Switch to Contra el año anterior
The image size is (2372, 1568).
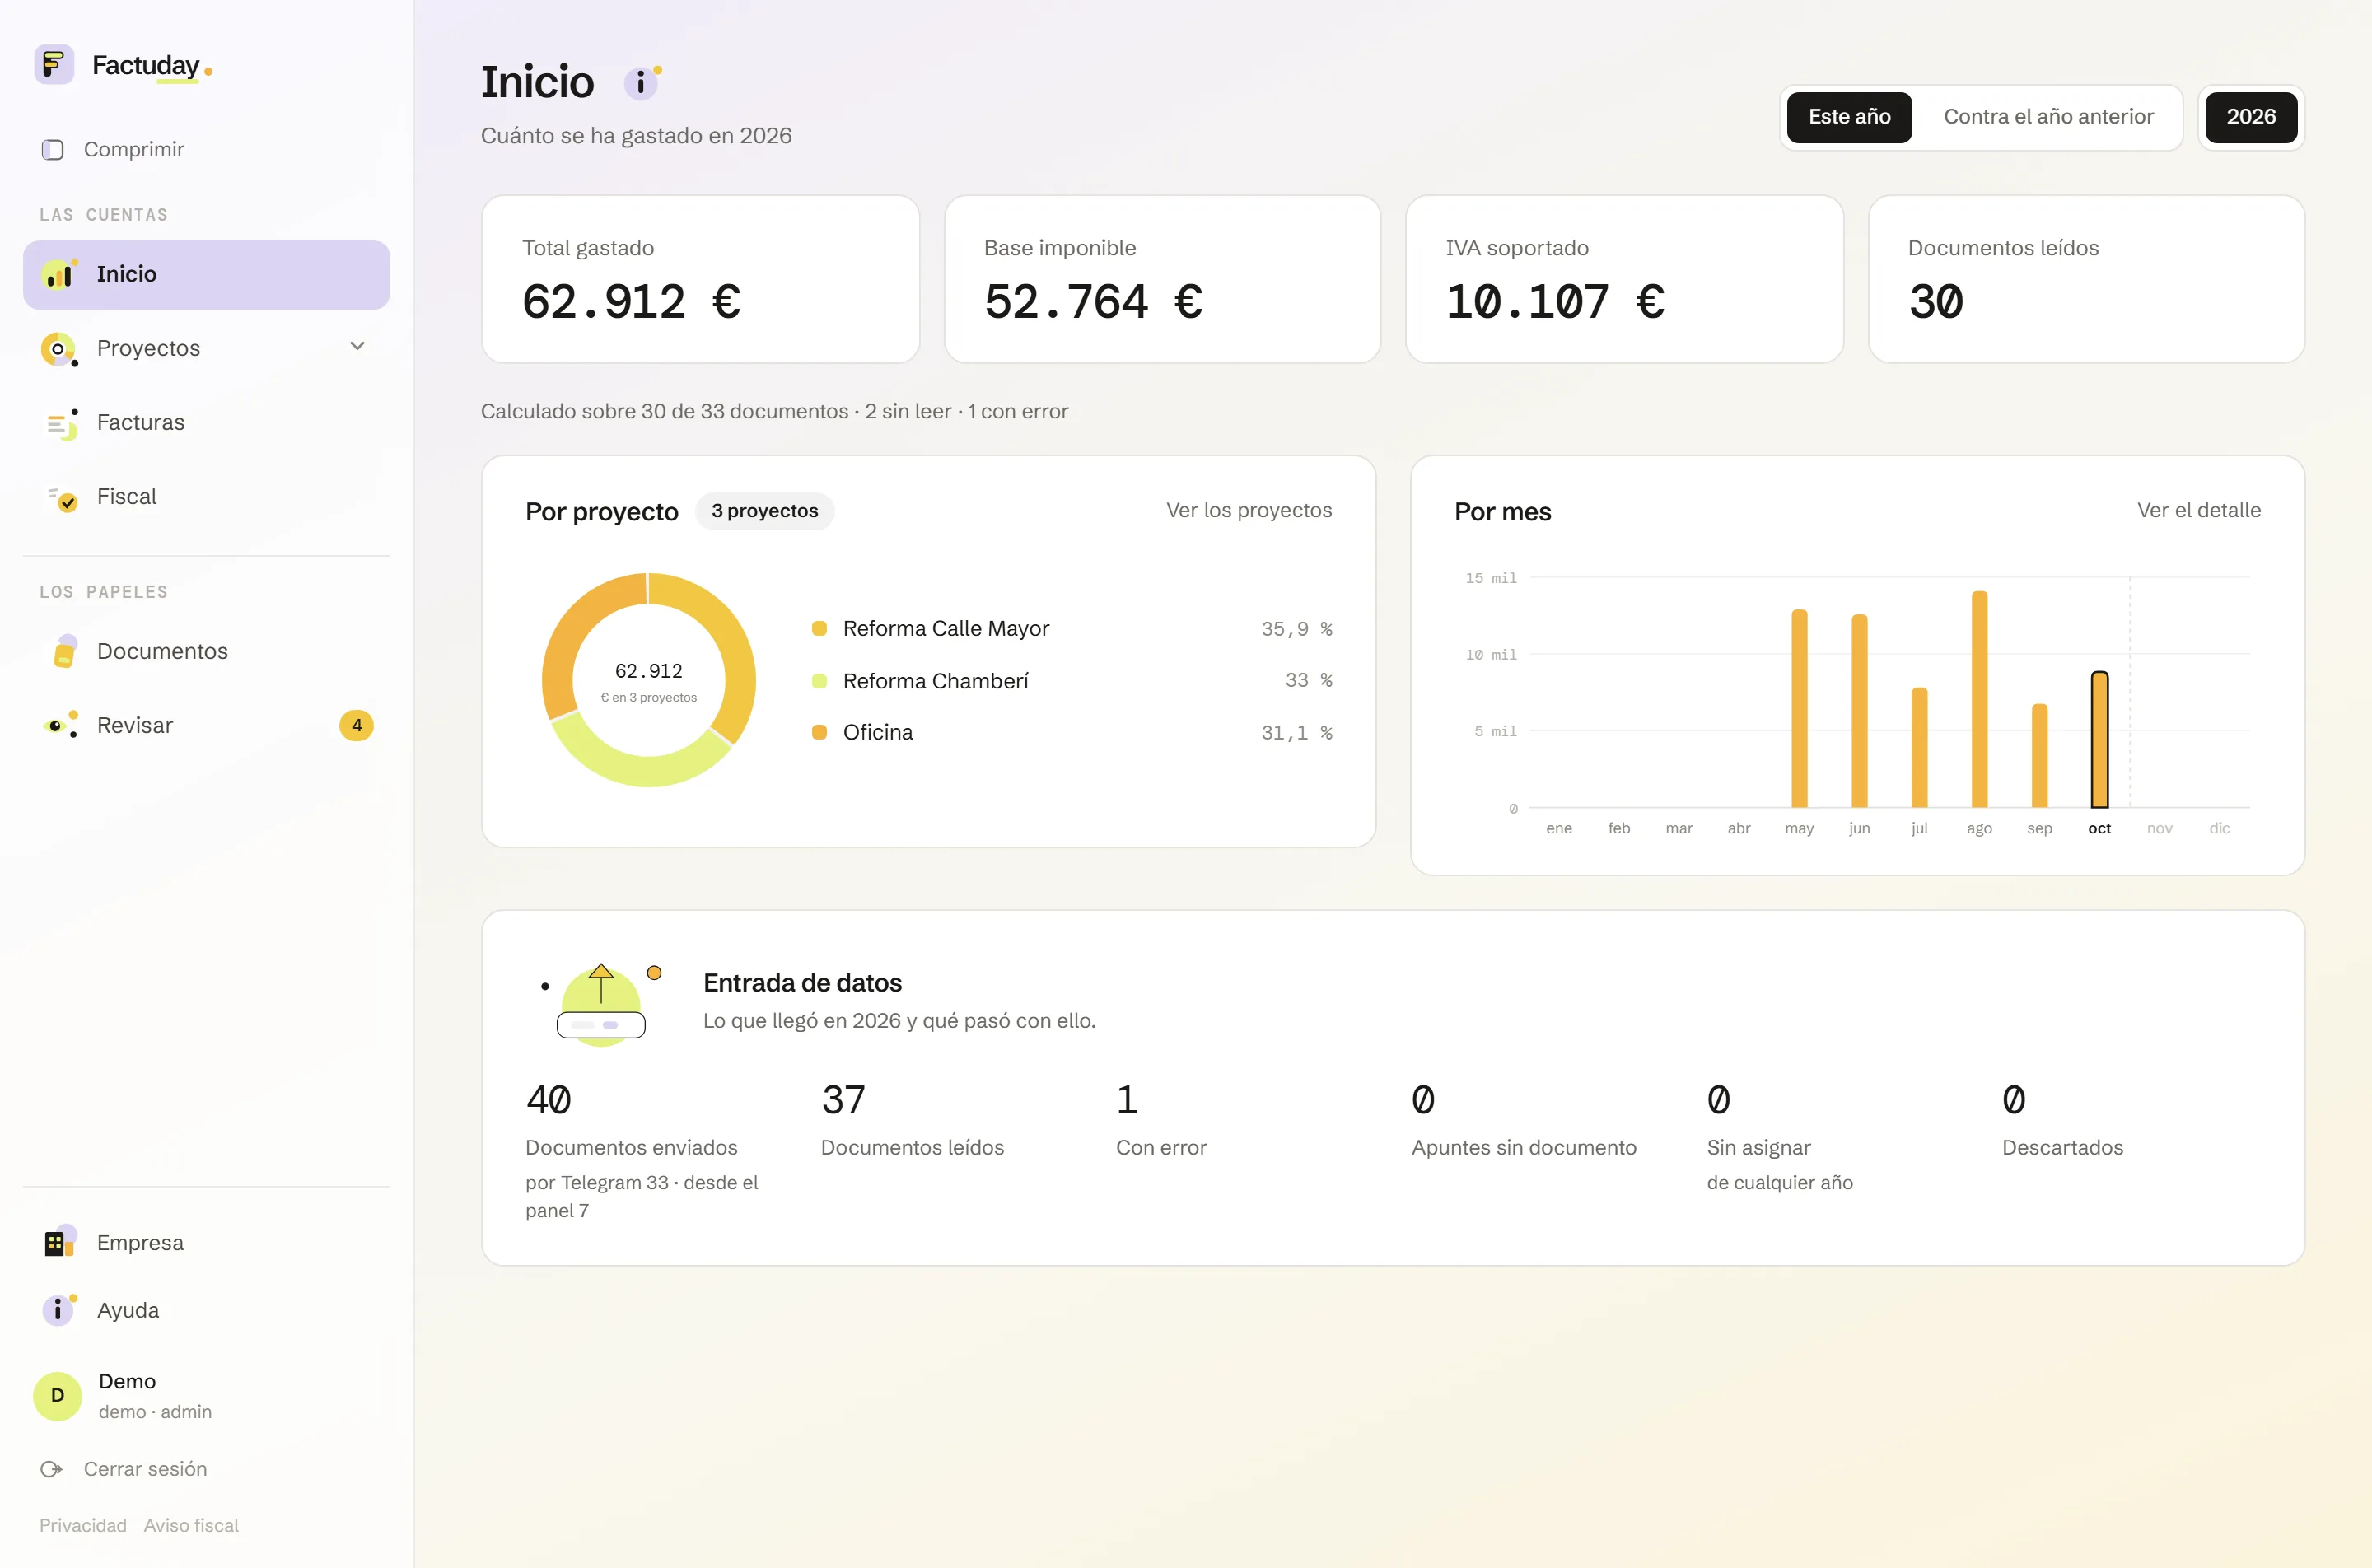tap(2048, 117)
